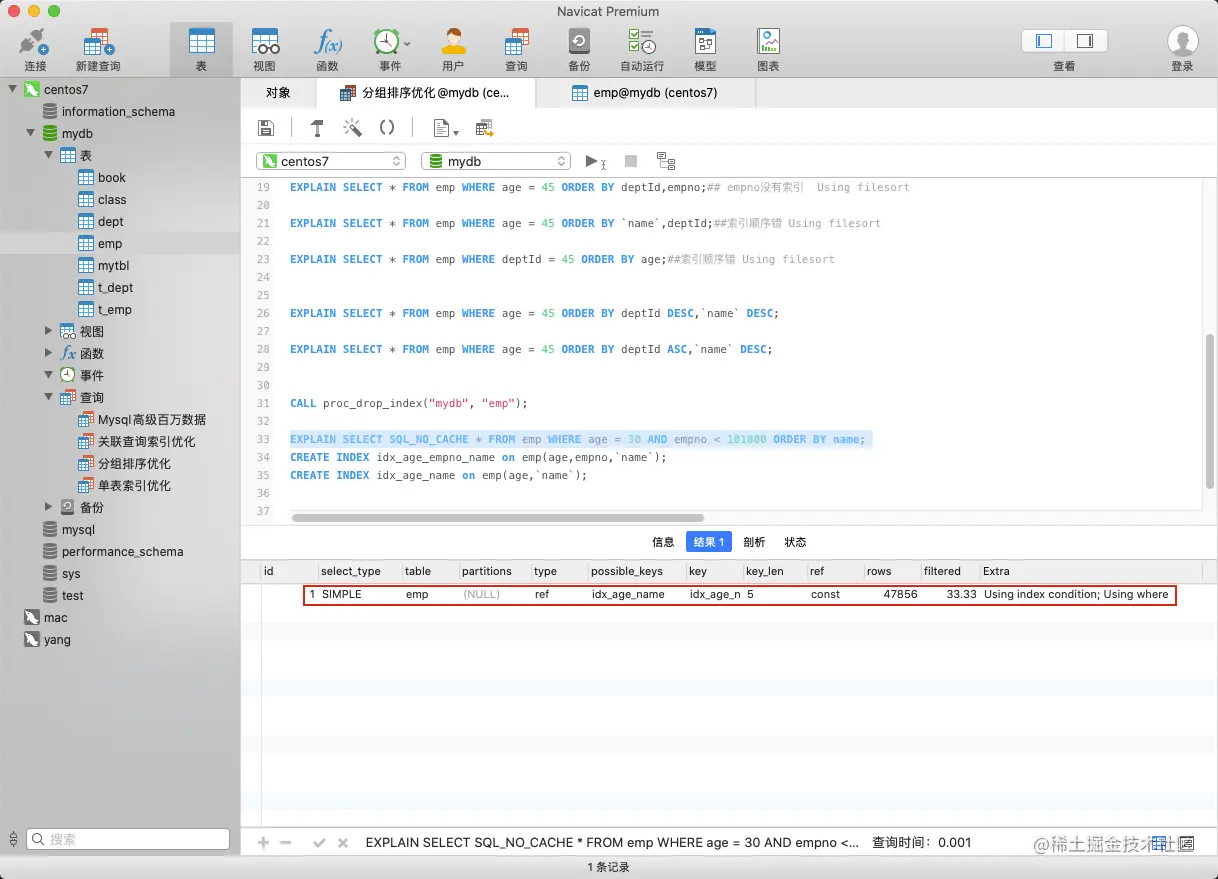
Task: Switch to the 对象 objects tab
Action: click(278, 93)
